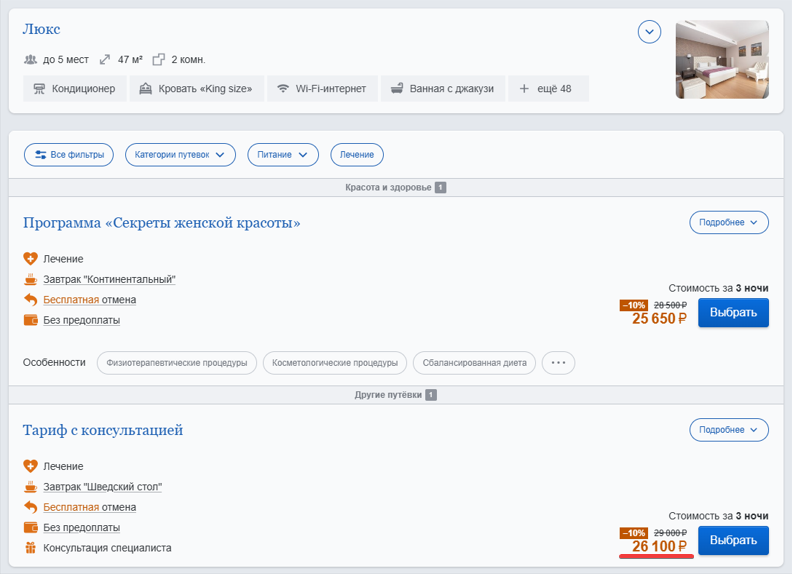The height and width of the screenshot is (574, 792).
Task: Open Без предоплаты in Тариф с консультацией
Action: point(81,528)
